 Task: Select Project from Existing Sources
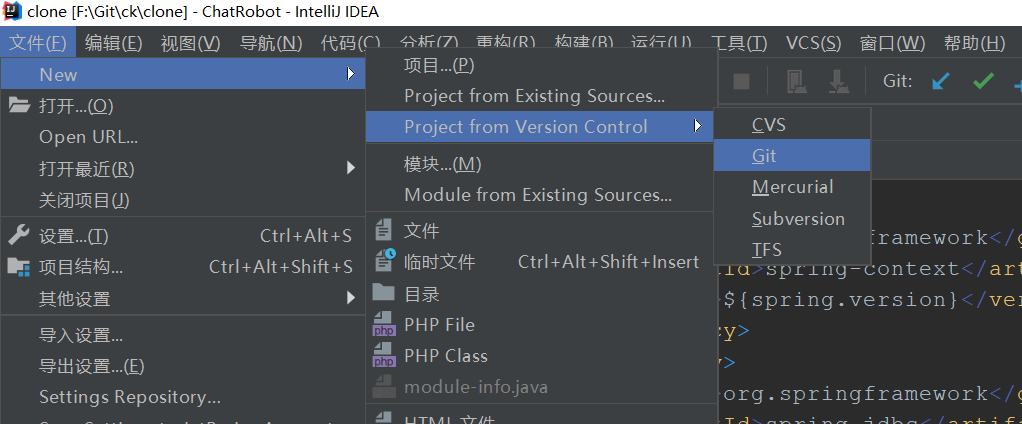coord(534,96)
